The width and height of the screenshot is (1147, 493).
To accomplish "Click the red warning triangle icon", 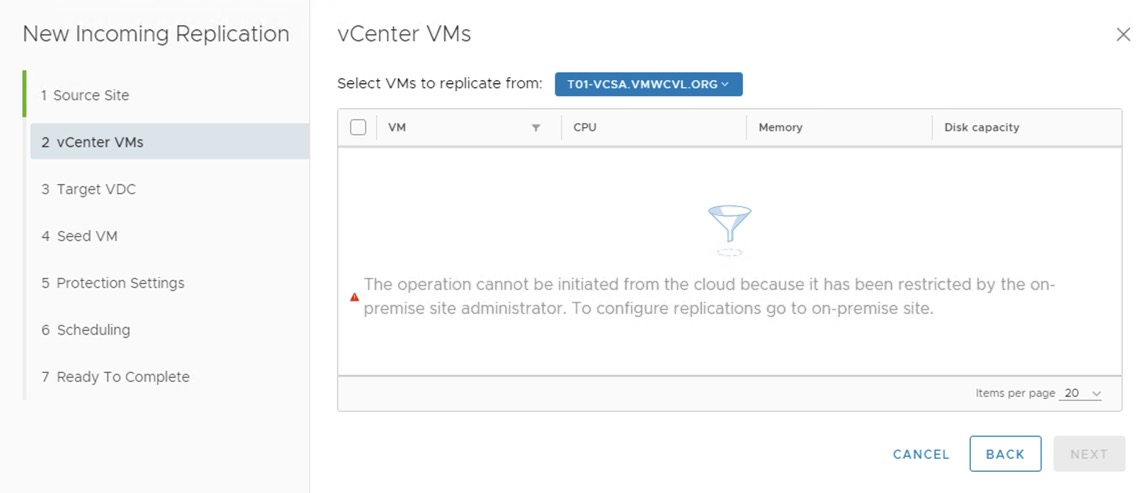I will (x=354, y=297).
